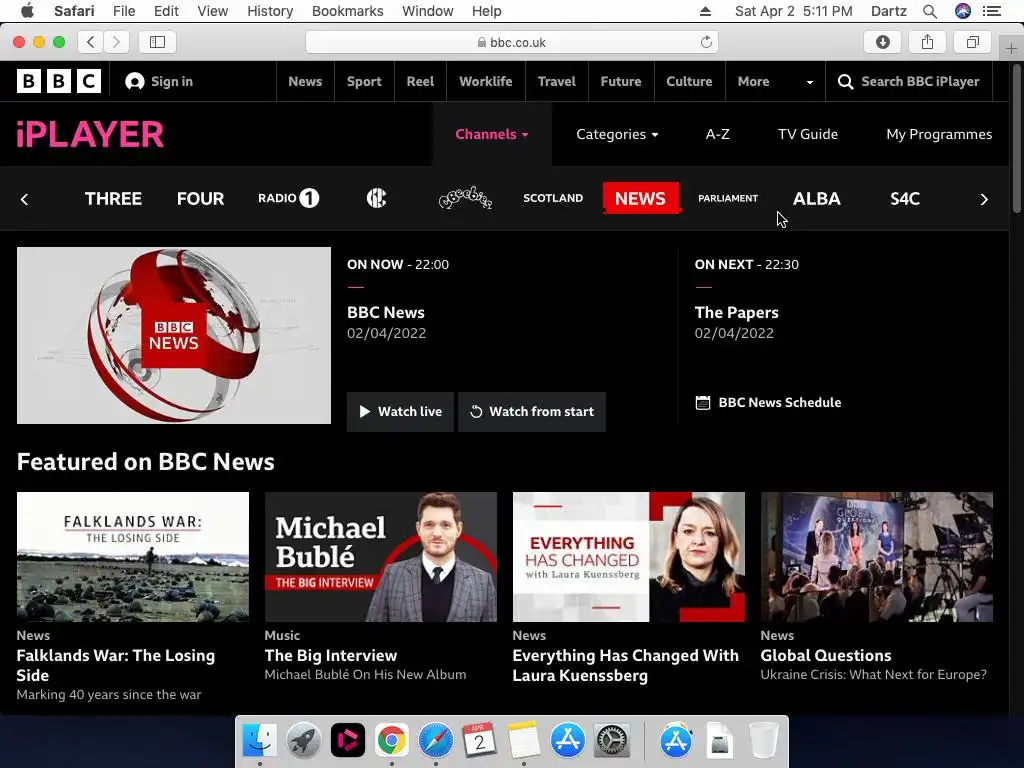This screenshot has width=1024, height=768.
Task: Show the previous channels with left arrow
Action: (x=25, y=199)
